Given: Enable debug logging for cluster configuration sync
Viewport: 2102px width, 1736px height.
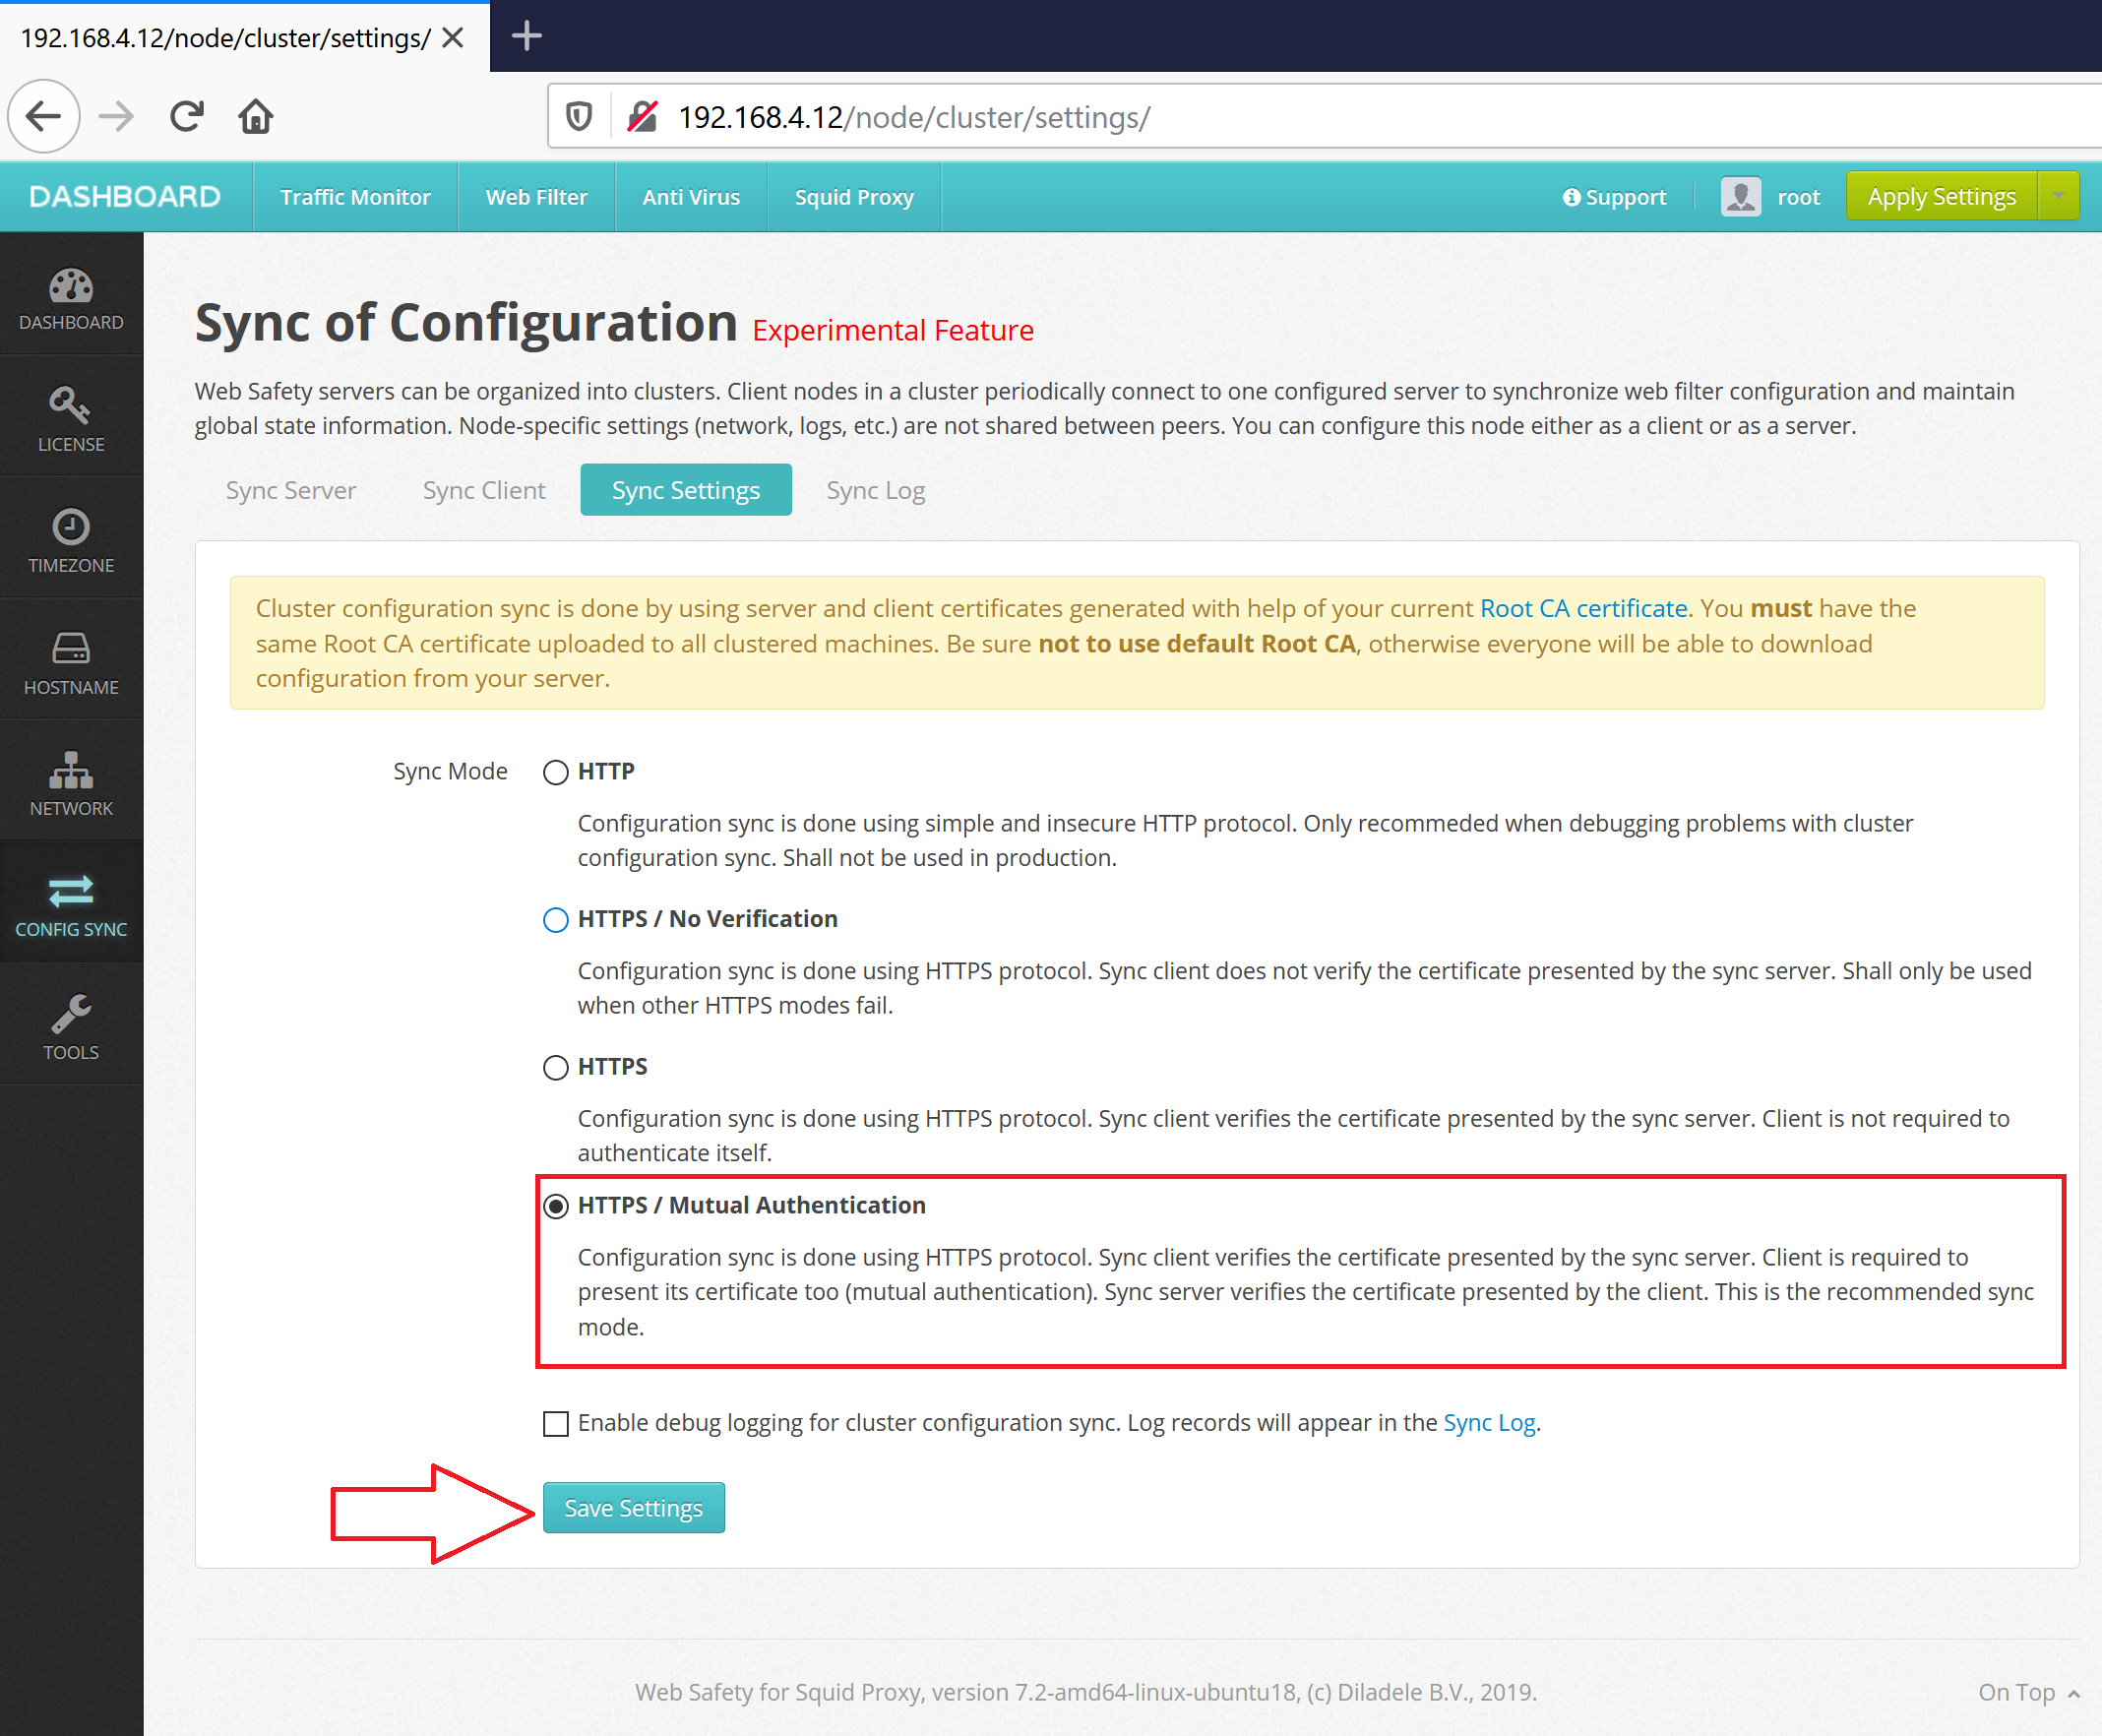Looking at the screenshot, I should tap(553, 1422).
